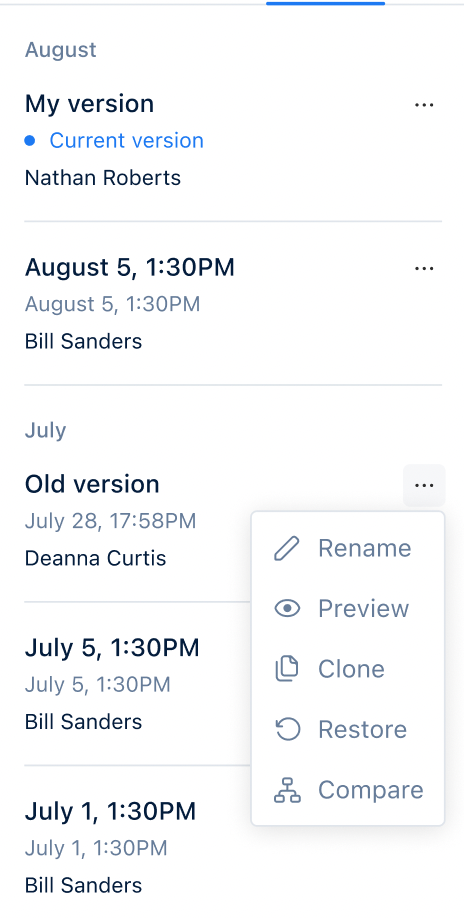Click the copy icon beside Clone
The image size is (464, 918).
(287, 669)
